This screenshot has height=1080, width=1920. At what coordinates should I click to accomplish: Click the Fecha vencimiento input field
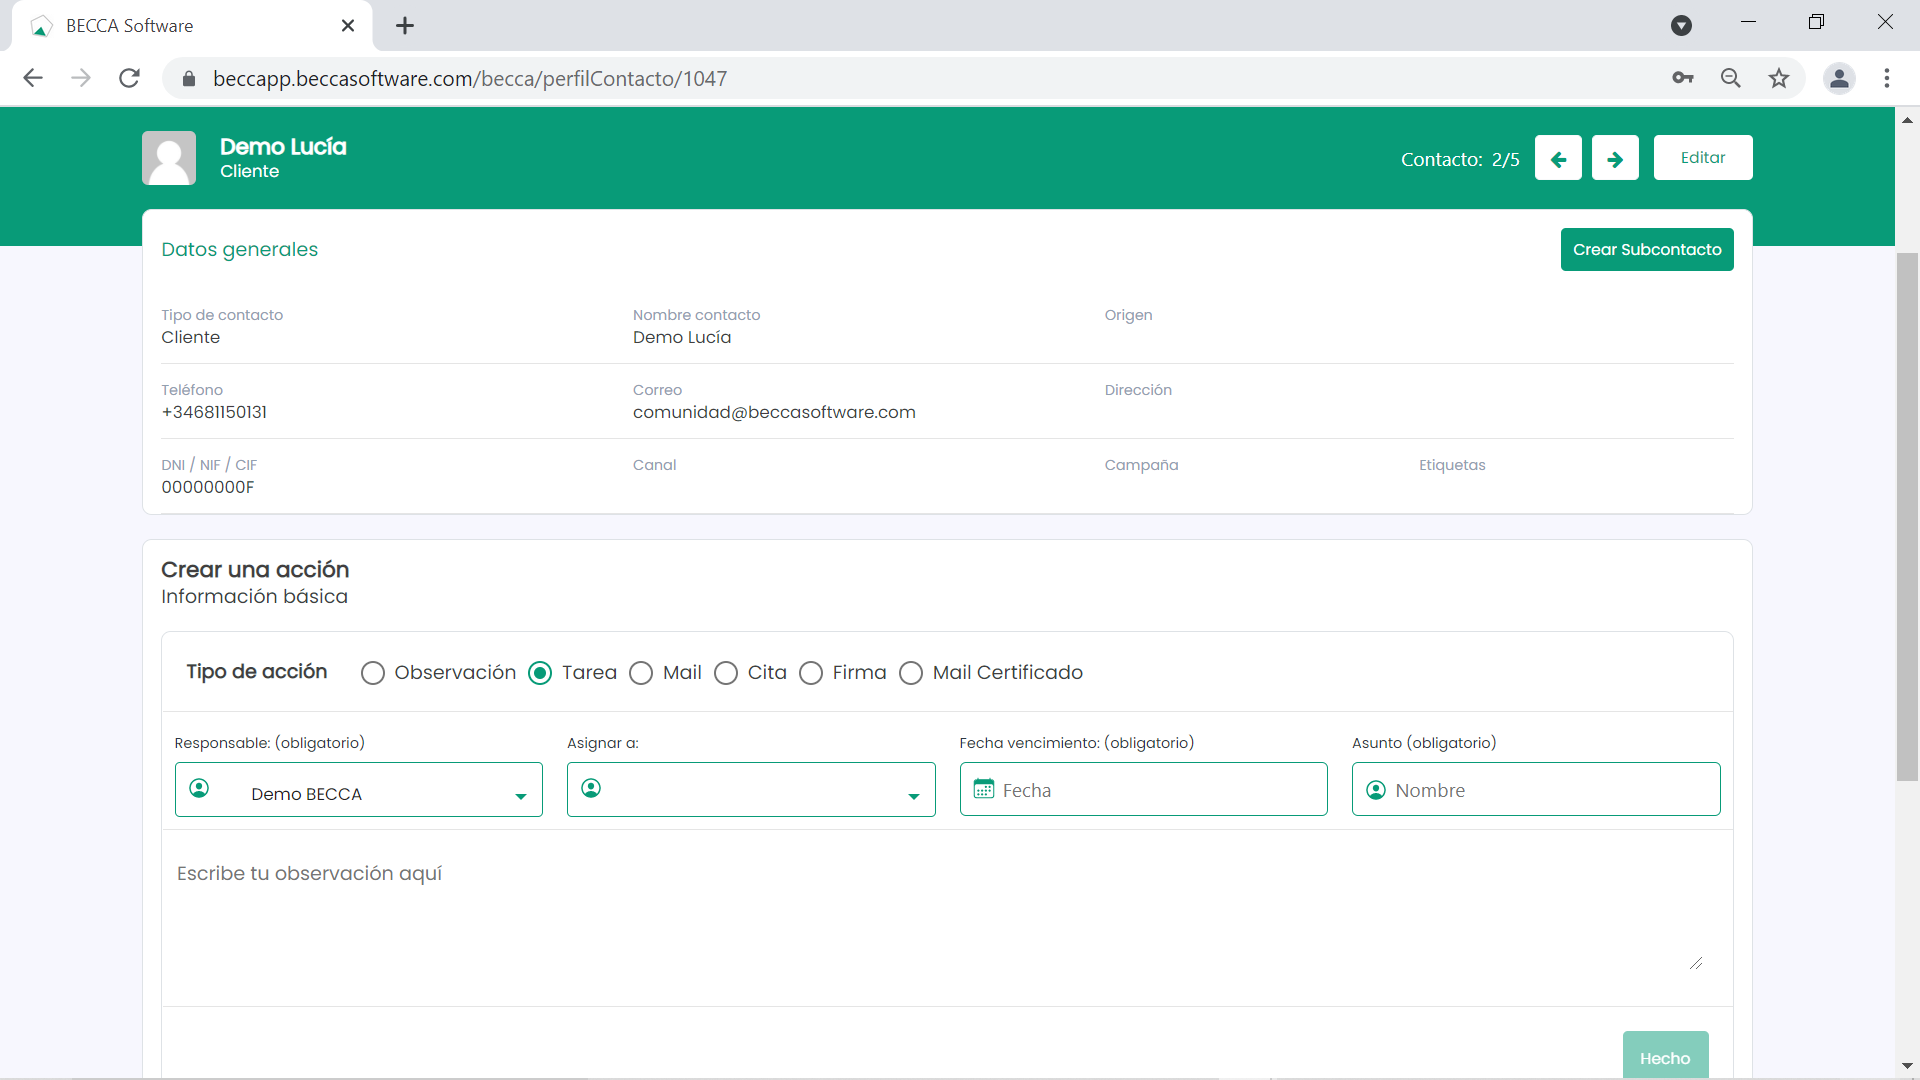[x=1143, y=790]
